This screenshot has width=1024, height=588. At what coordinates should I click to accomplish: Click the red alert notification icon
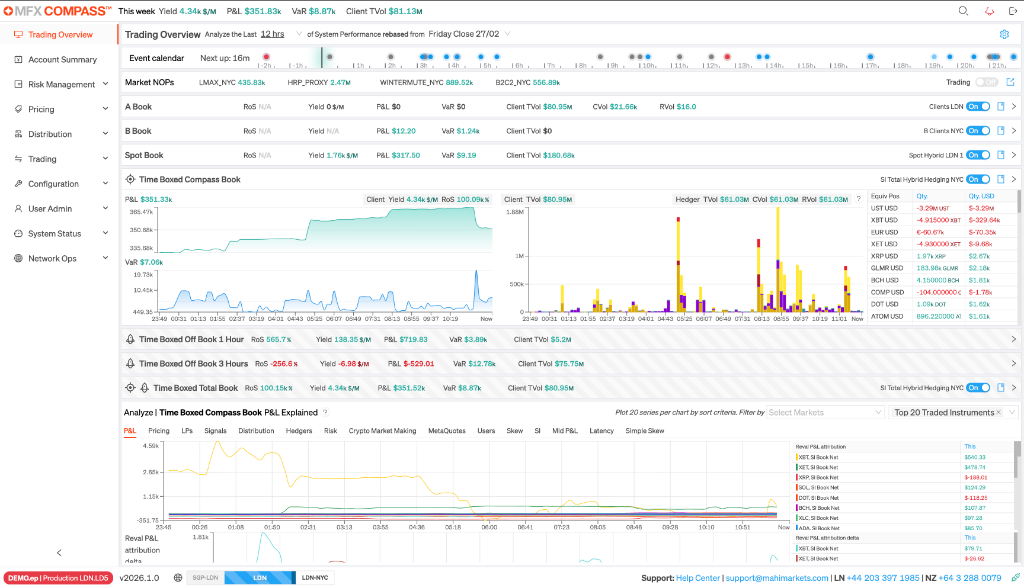click(x=989, y=11)
